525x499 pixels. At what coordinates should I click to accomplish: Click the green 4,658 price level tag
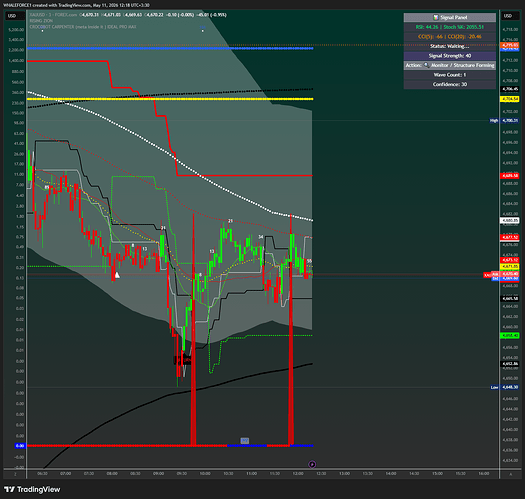(x=510, y=335)
